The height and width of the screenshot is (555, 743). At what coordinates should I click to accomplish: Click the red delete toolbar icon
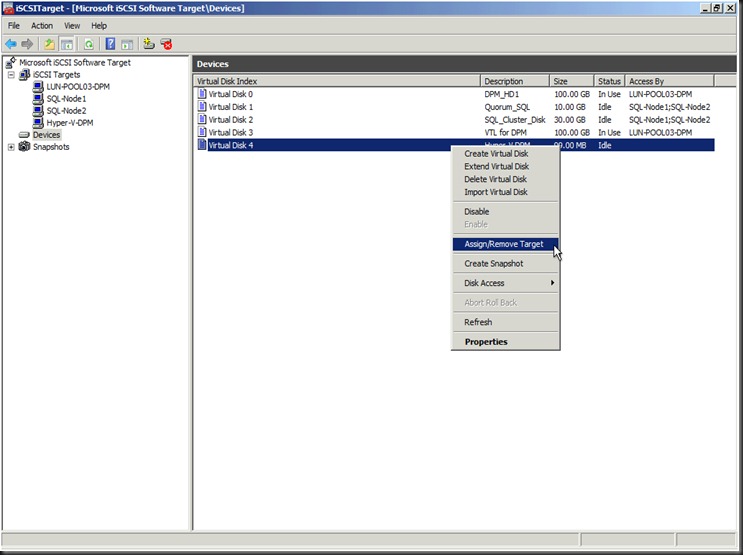tap(166, 44)
